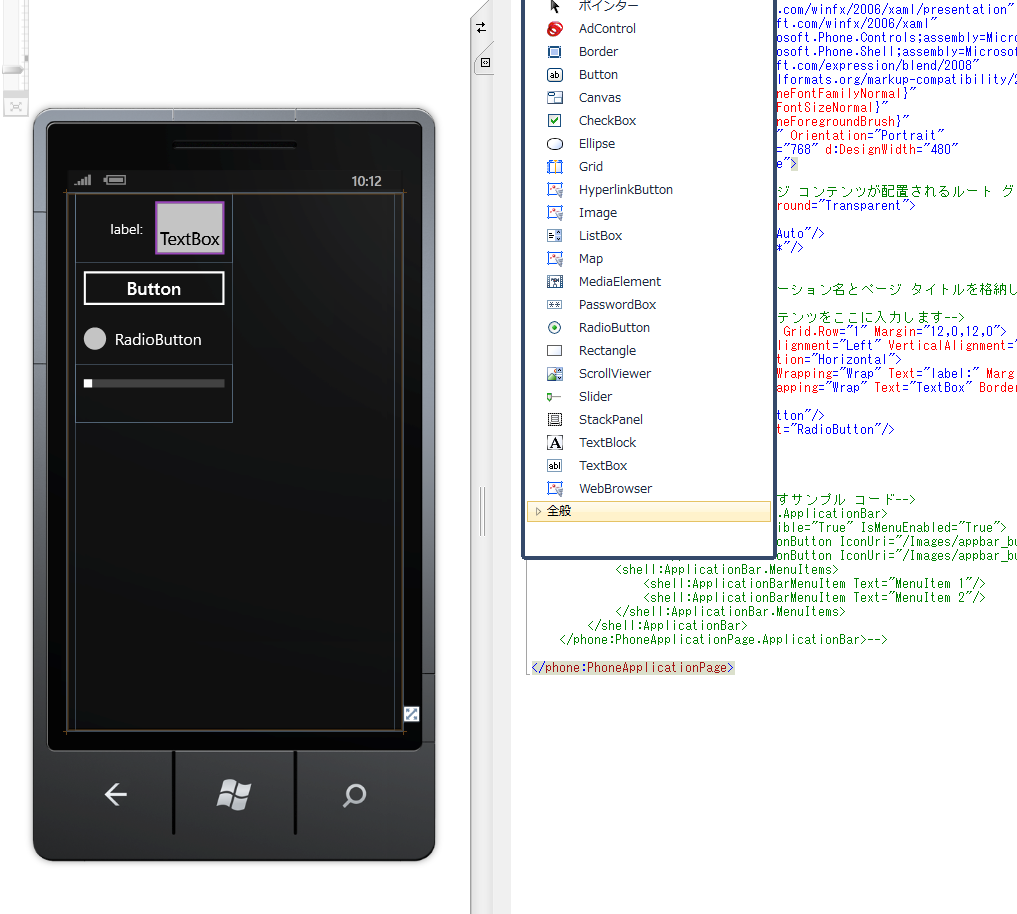Select the Slider control from the toolbox

click(x=596, y=396)
